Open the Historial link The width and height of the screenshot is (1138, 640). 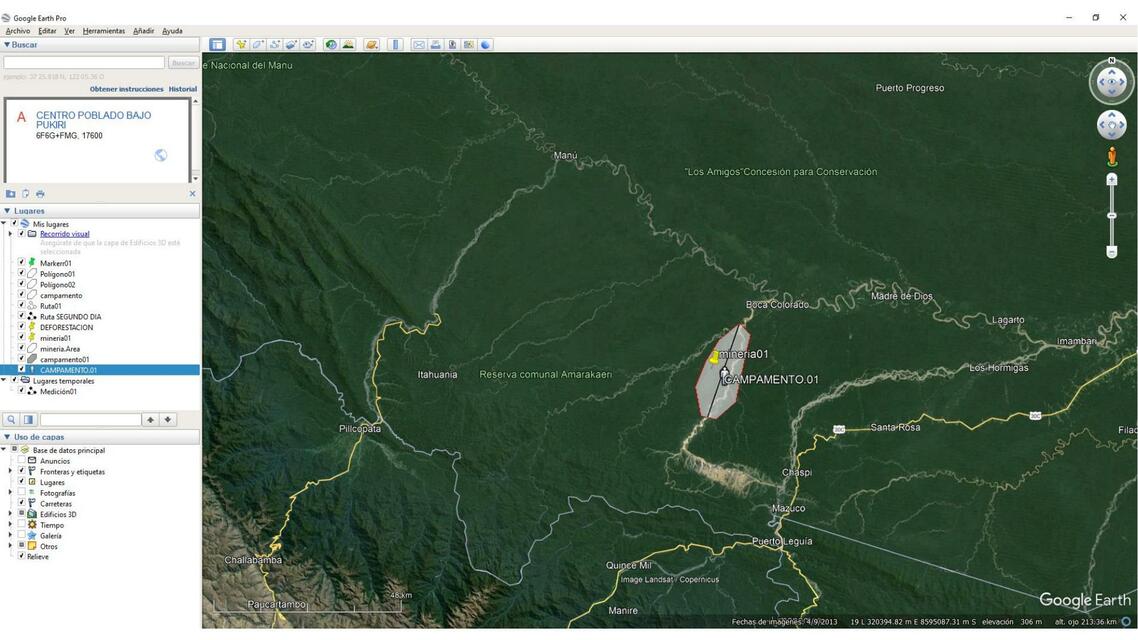(183, 89)
